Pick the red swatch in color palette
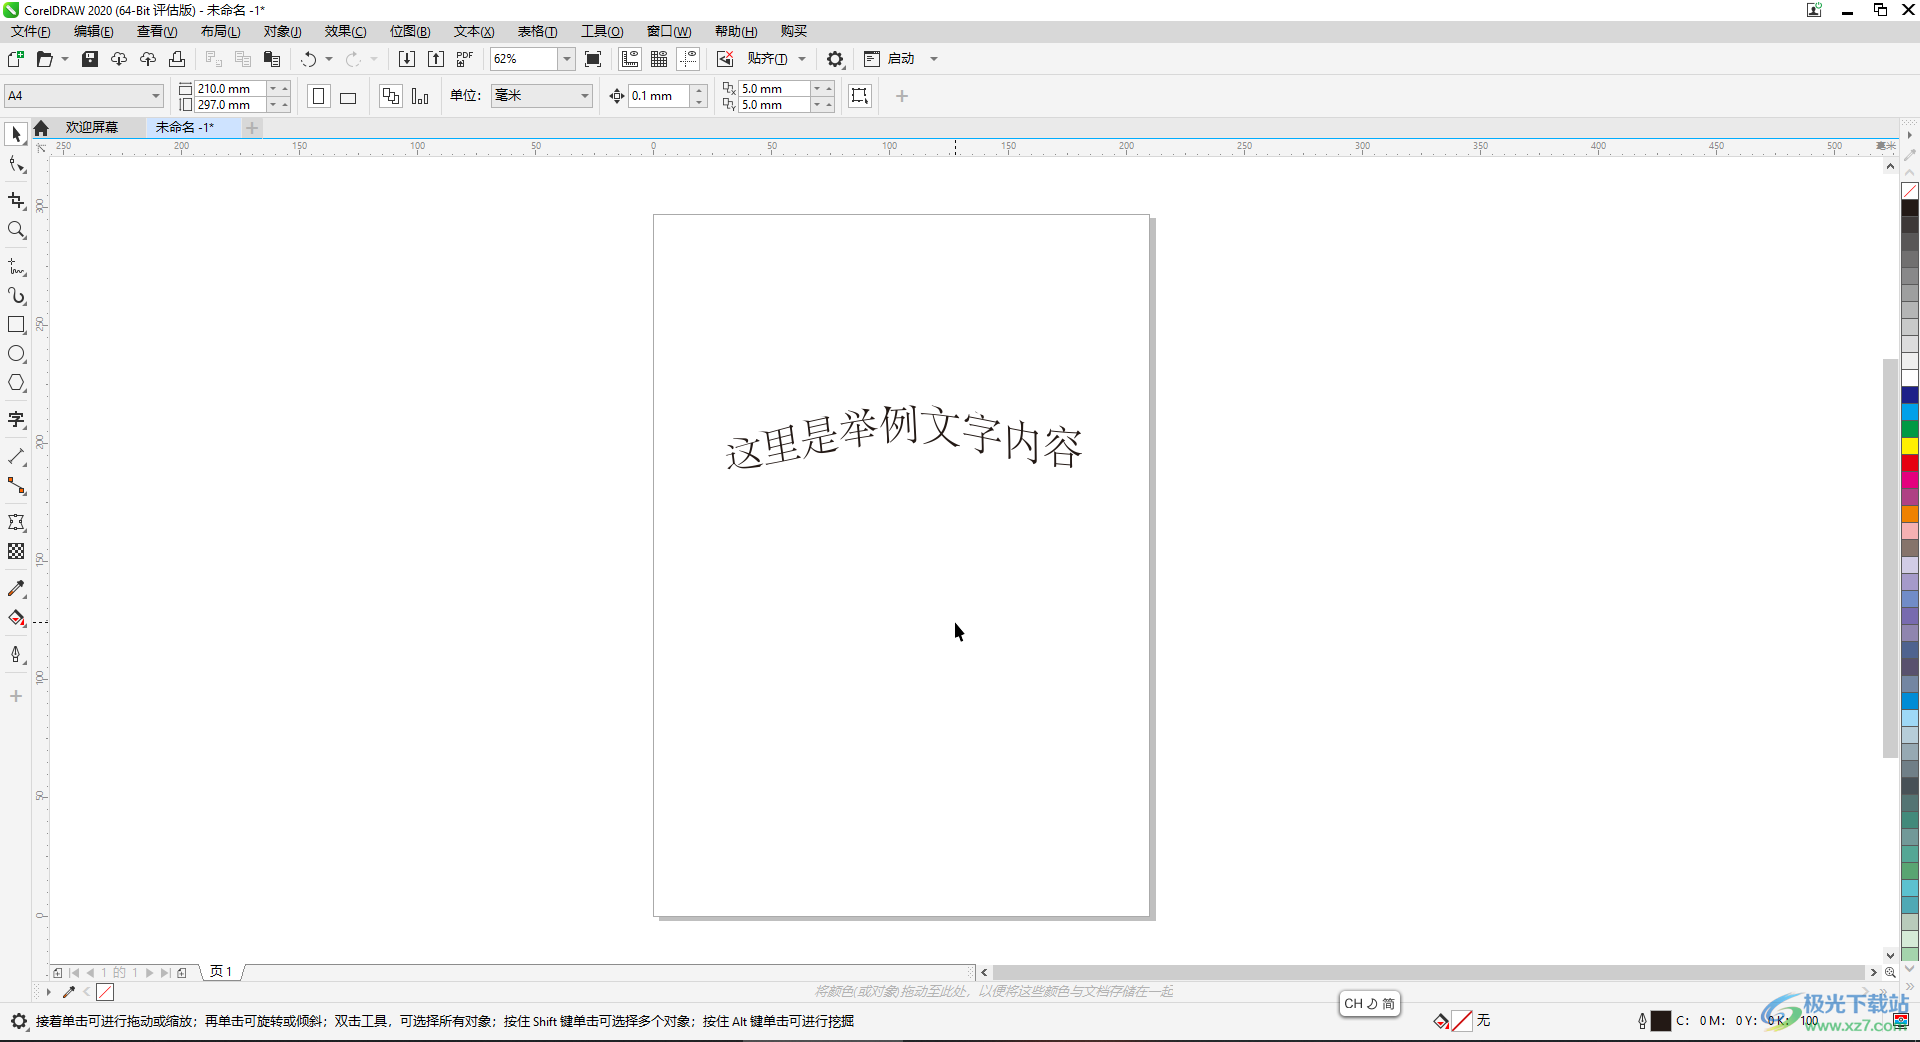 click(1910, 463)
